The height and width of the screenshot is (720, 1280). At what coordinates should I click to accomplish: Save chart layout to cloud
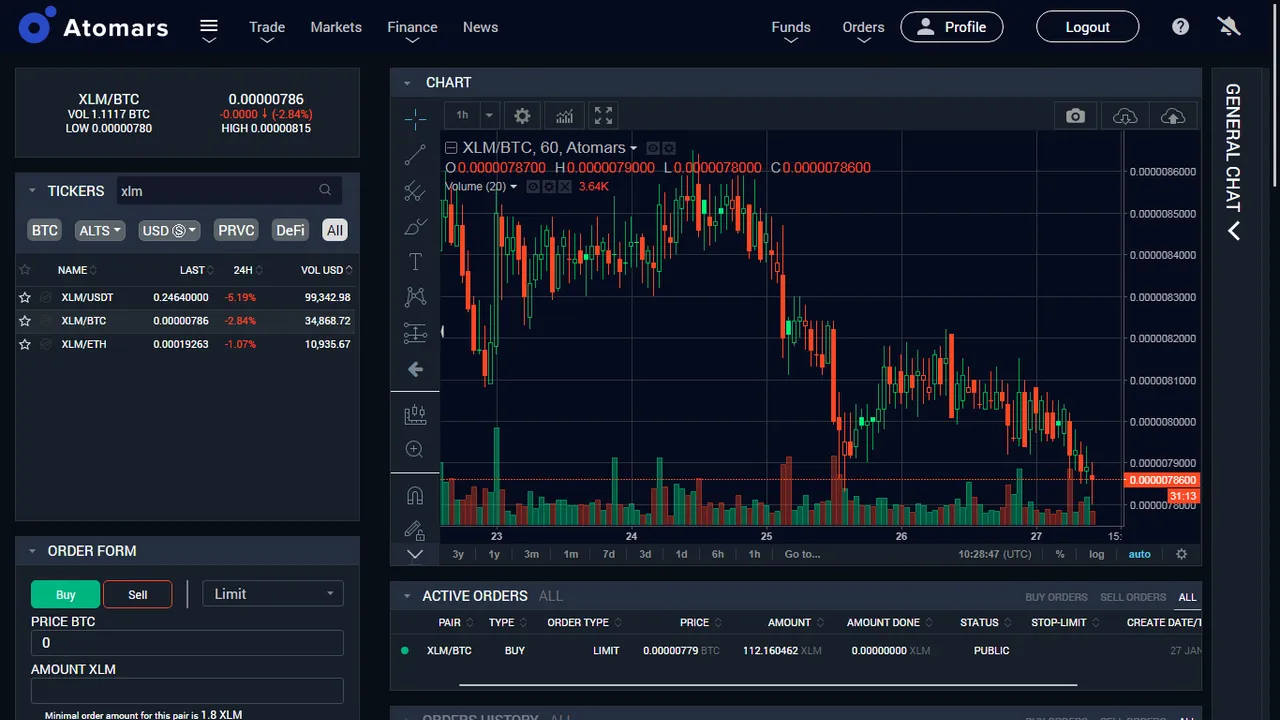pos(1173,116)
